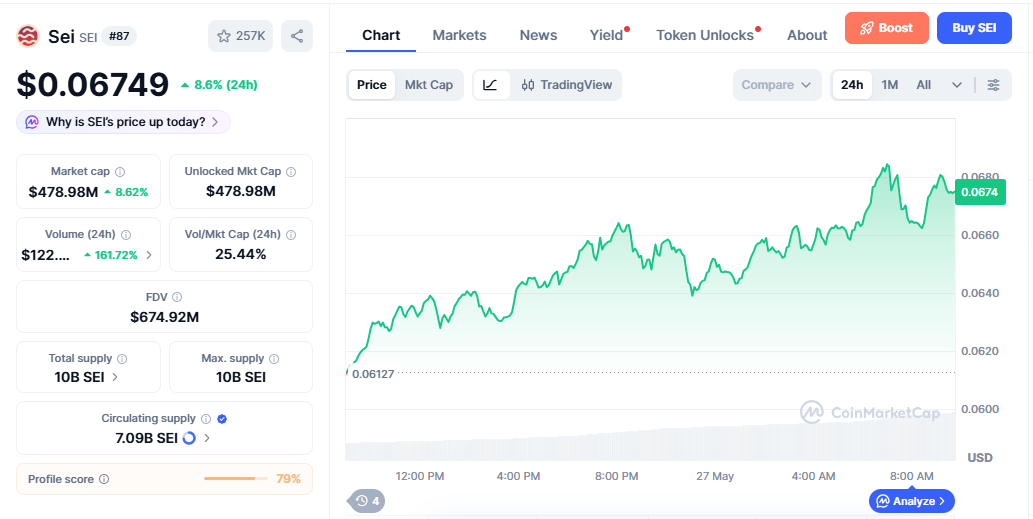Click the history events badge showing 4
Viewport: 1033px width, 519px height.
(367, 501)
